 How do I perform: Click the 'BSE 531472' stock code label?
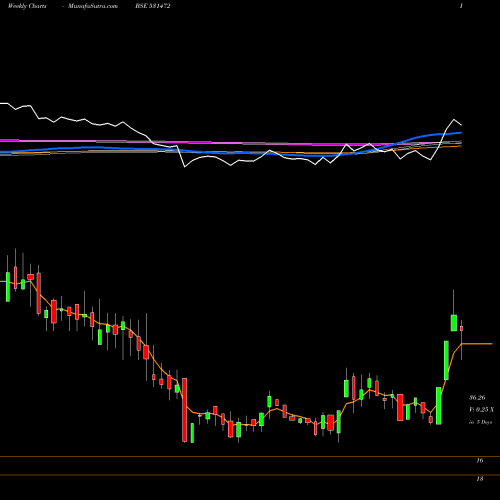pyautogui.click(x=153, y=6)
